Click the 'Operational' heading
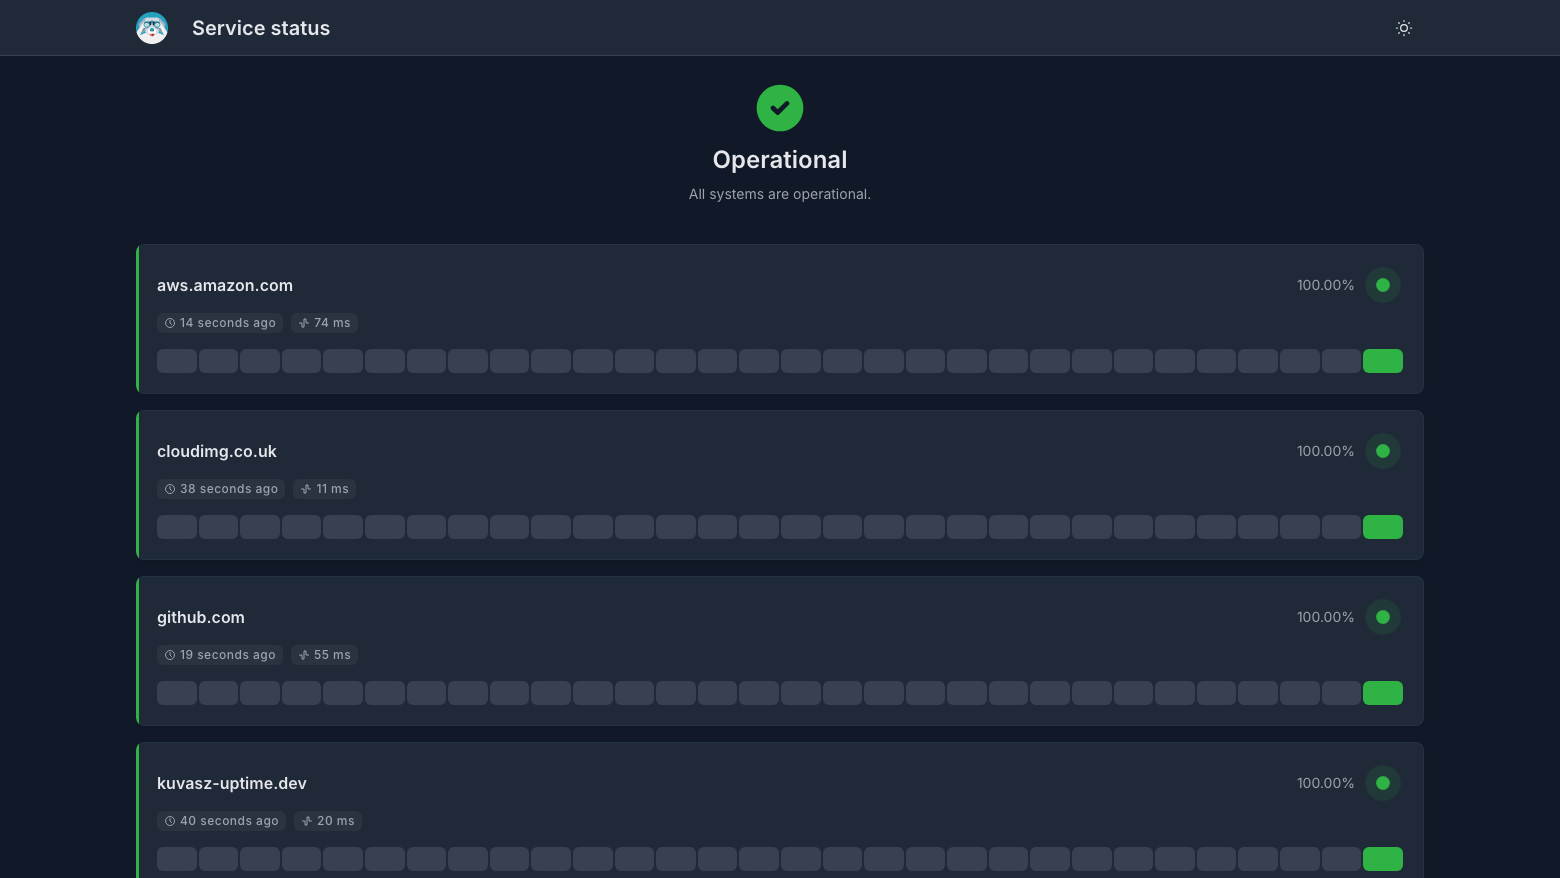 point(780,160)
